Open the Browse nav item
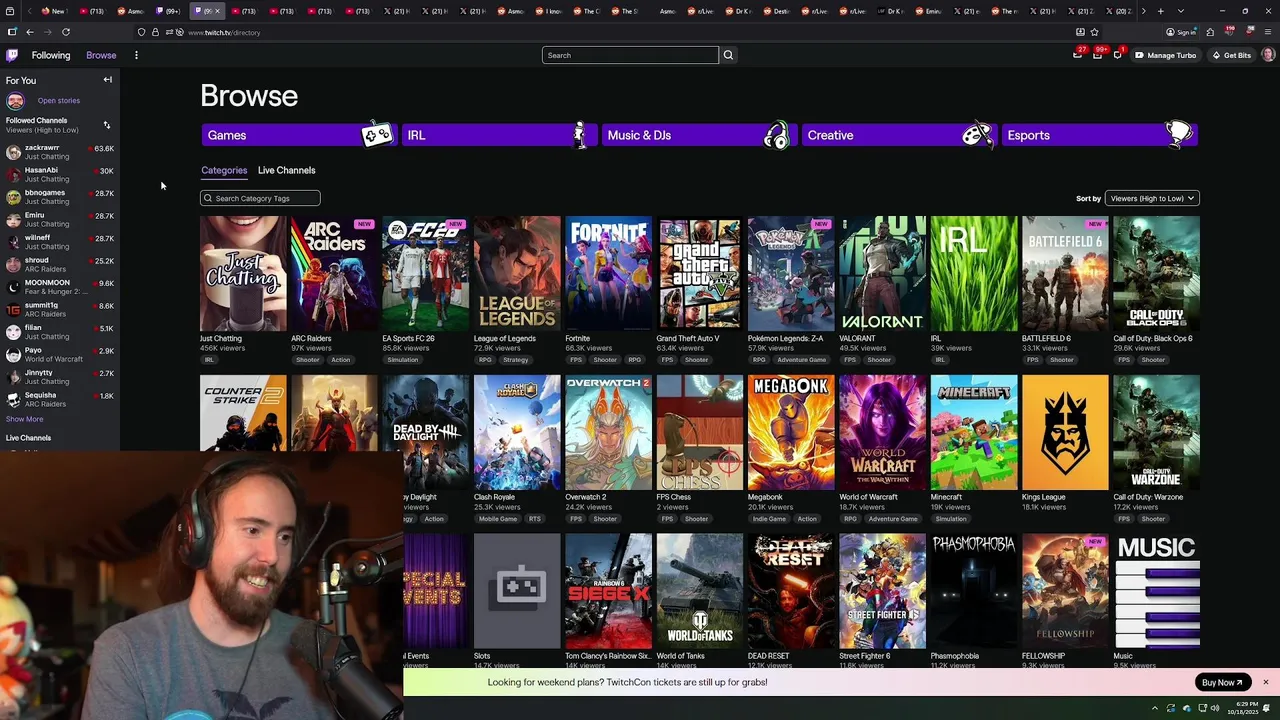Viewport: 1280px width, 720px height. [x=101, y=55]
